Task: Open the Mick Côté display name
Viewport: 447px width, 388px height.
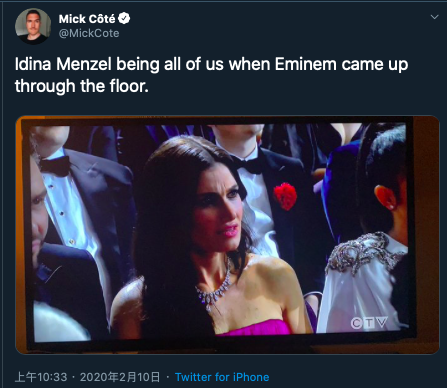Action: click(x=87, y=19)
